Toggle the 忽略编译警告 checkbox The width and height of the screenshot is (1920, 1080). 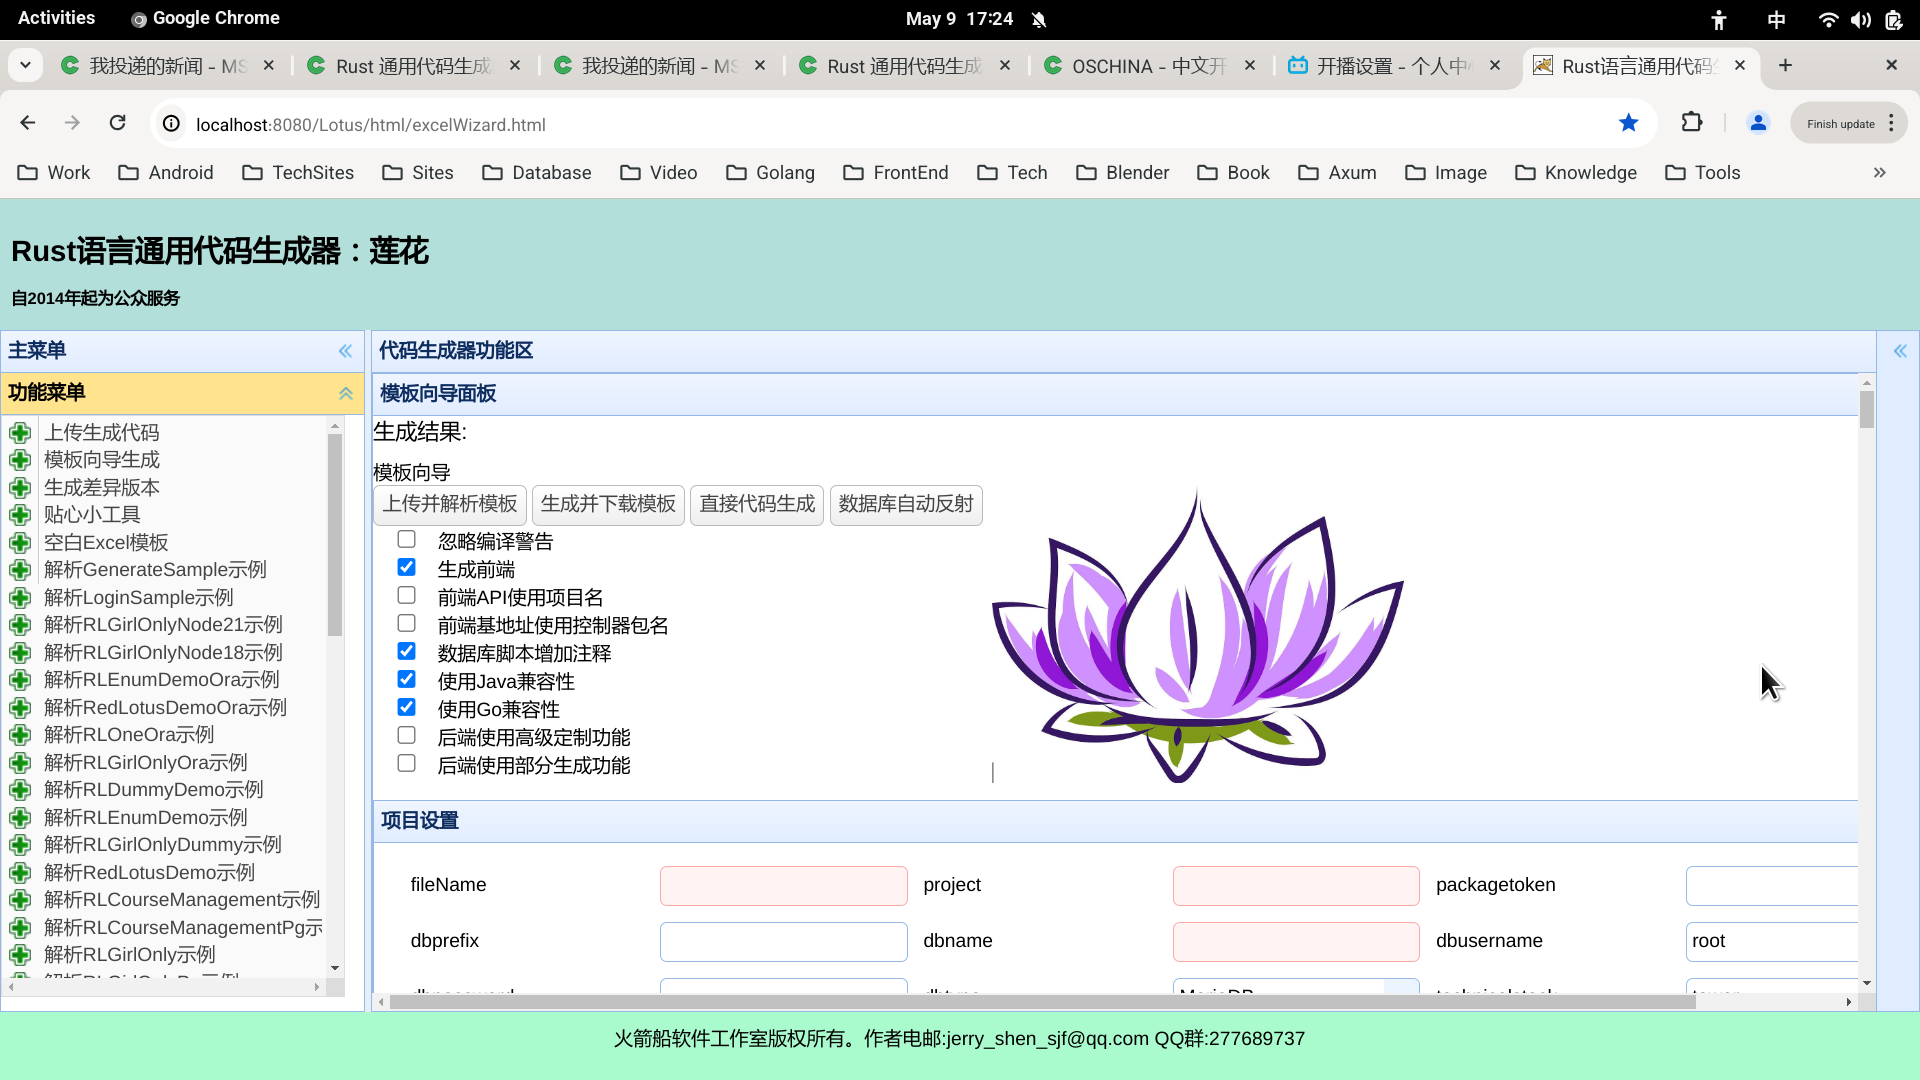tap(406, 541)
